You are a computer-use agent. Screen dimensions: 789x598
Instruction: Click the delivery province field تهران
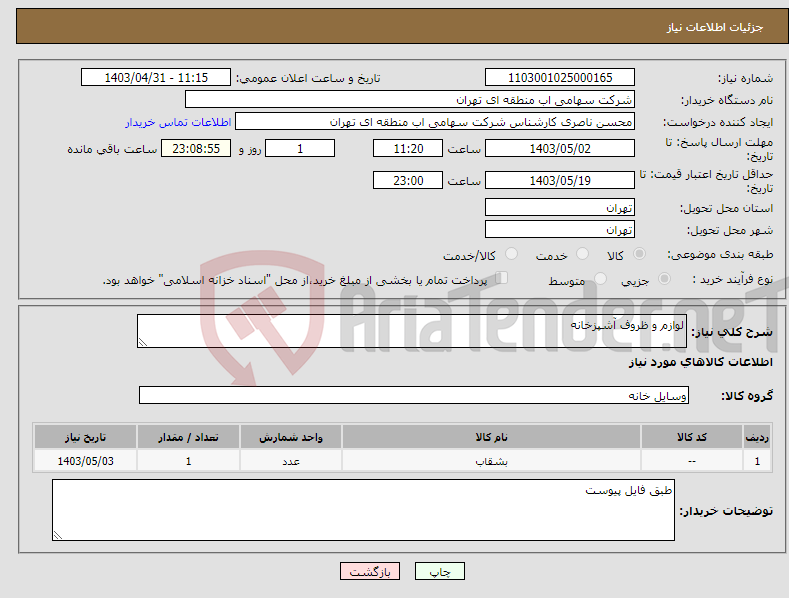[560, 207]
